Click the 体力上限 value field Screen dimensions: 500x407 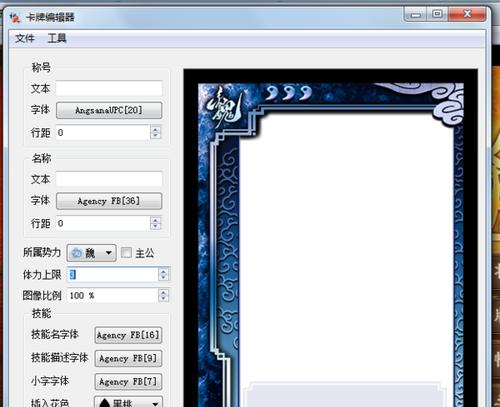pos(113,275)
